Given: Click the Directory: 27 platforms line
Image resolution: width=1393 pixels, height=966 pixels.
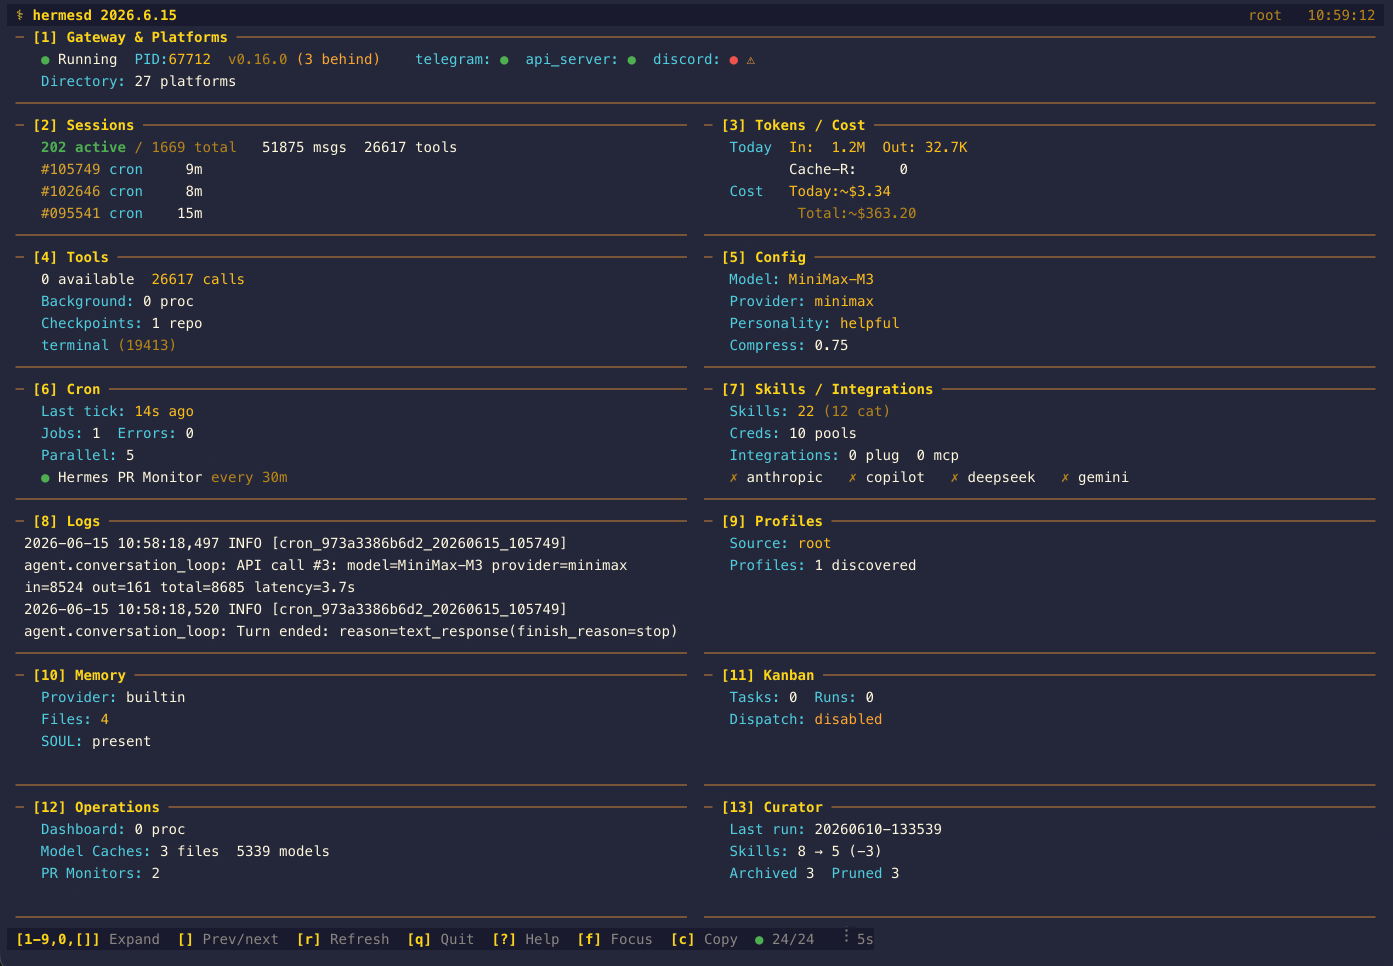Looking at the screenshot, I should [138, 81].
